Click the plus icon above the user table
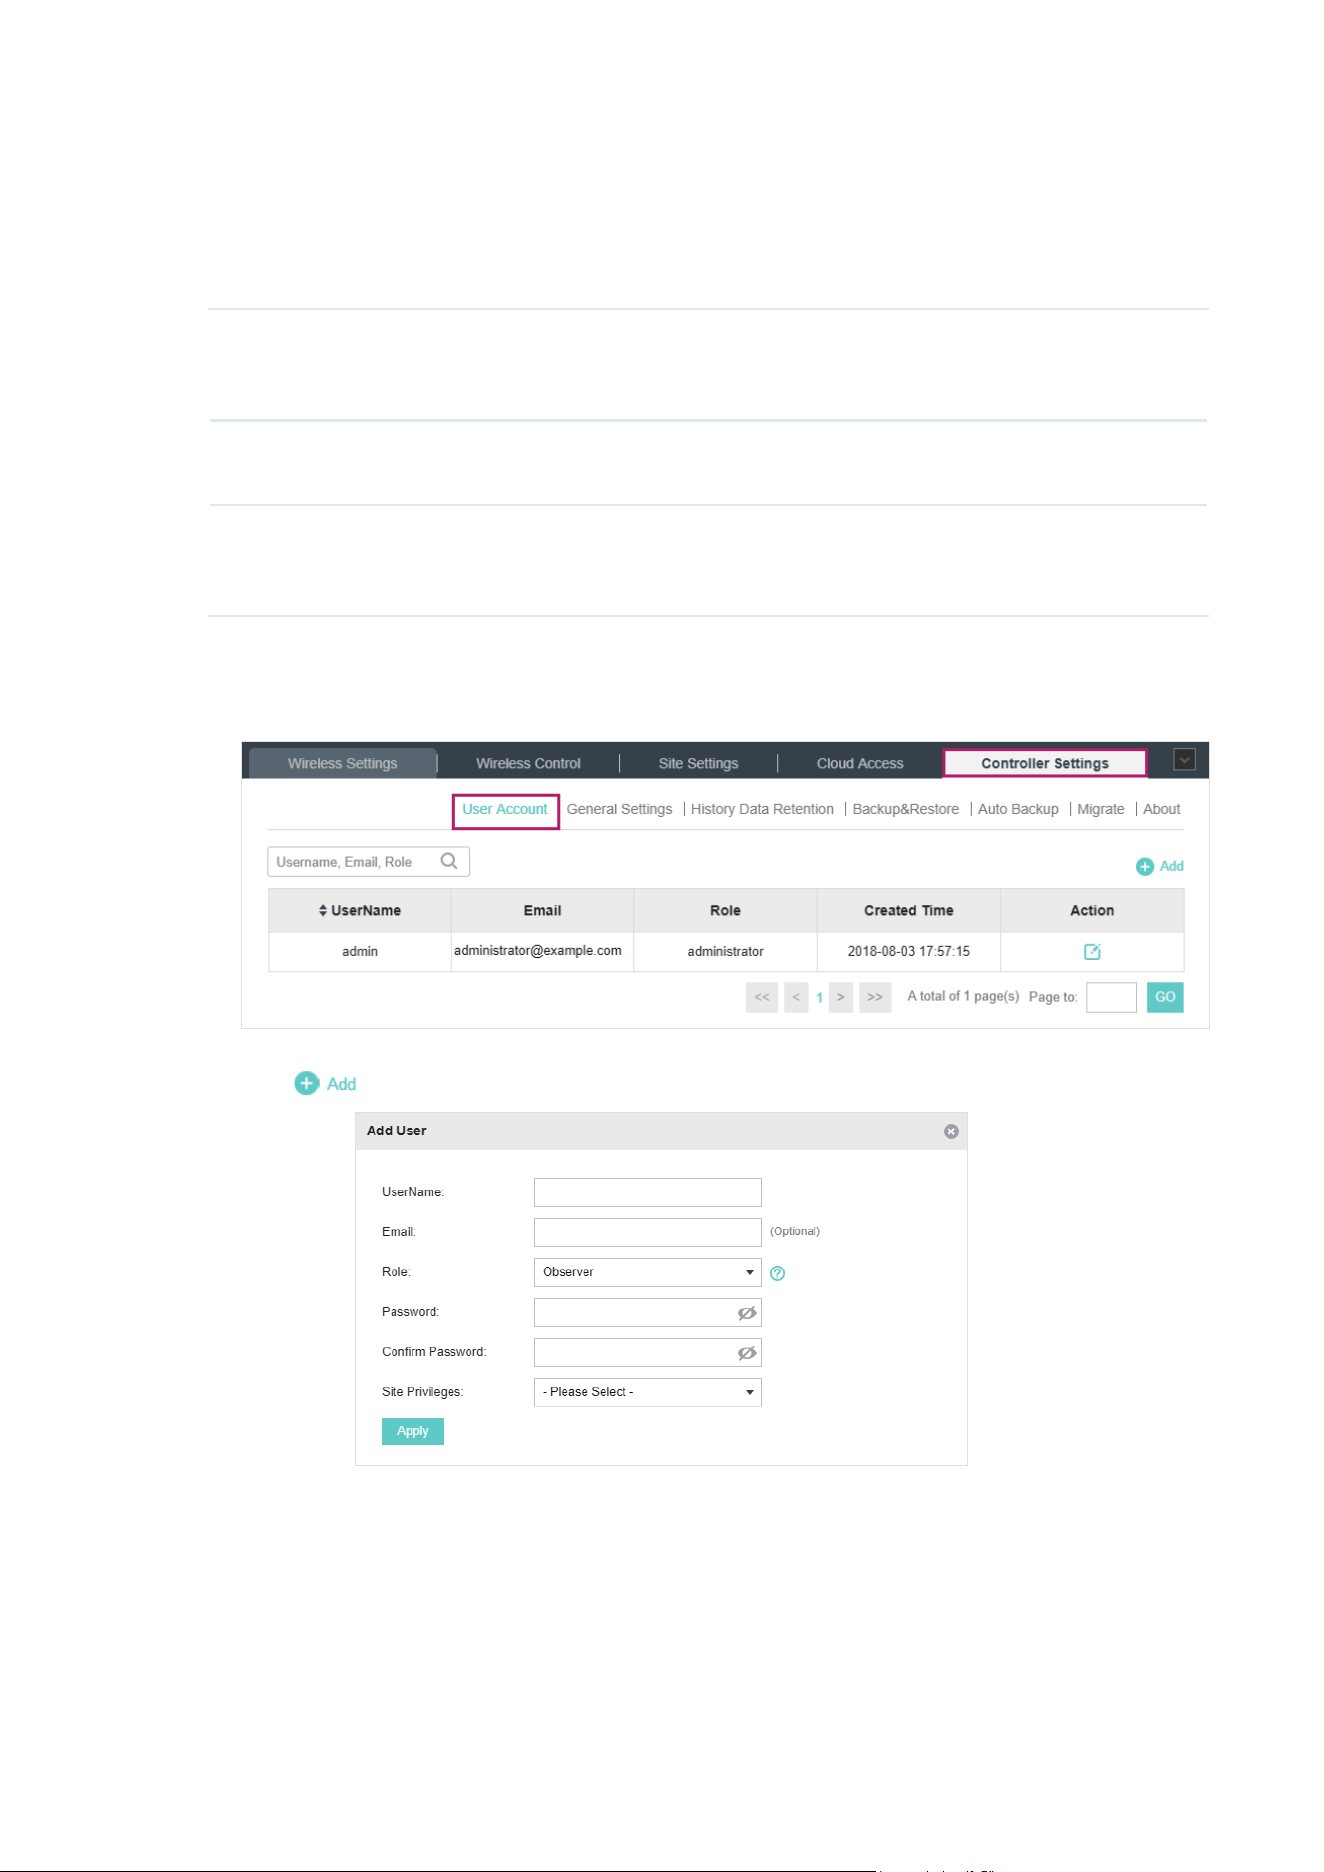This screenshot has width=1324, height=1872. coord(1145,867)
